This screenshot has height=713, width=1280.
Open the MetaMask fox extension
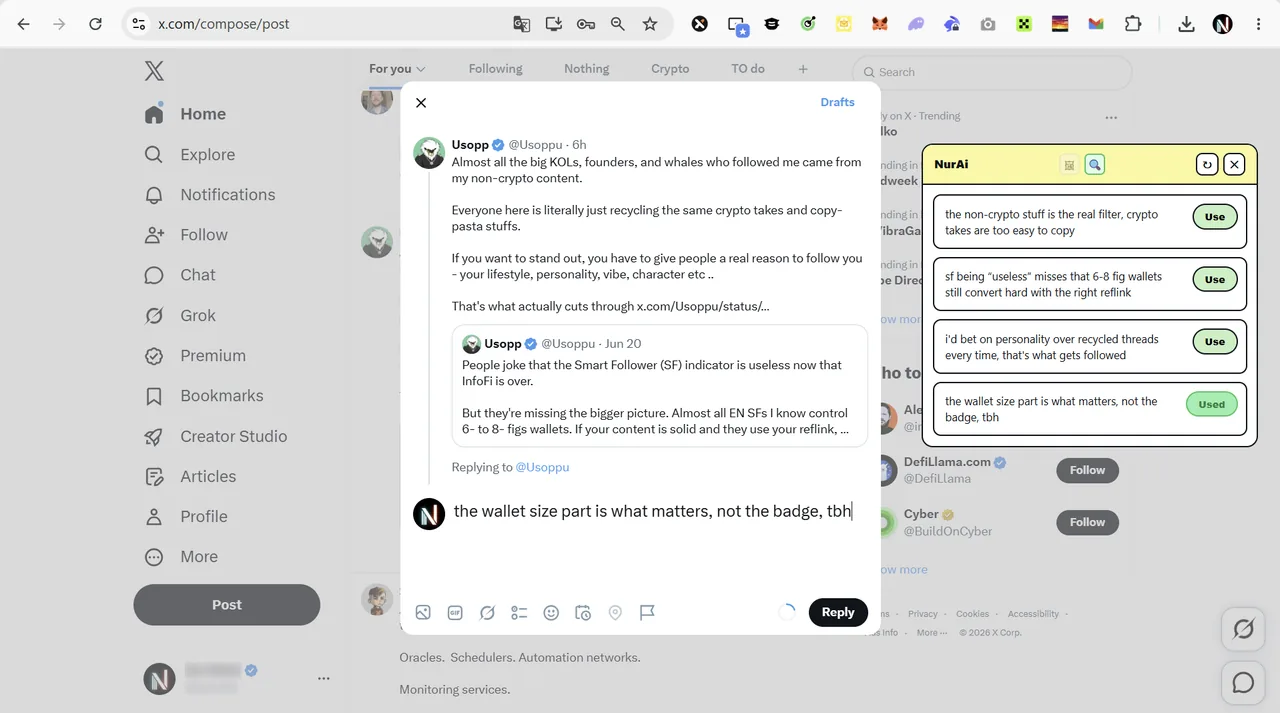coord(879,24)
